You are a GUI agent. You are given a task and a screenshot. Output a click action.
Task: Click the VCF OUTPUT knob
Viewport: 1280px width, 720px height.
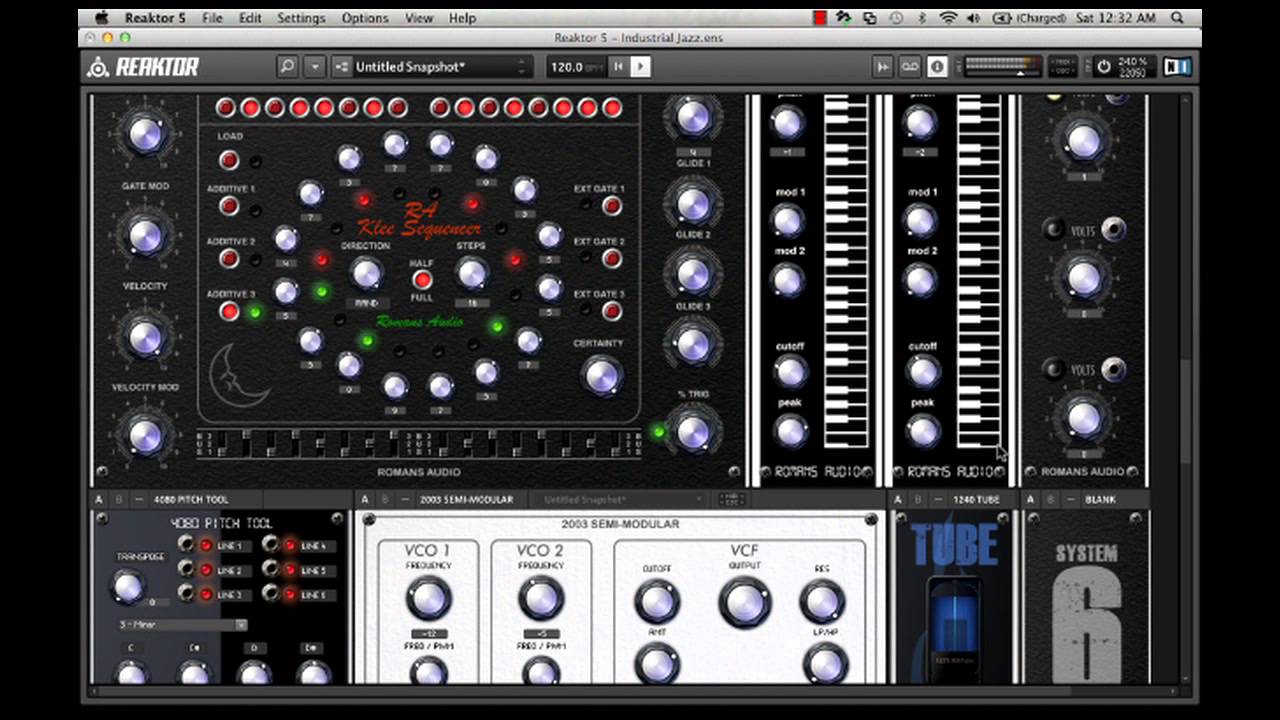coord(745,602)
